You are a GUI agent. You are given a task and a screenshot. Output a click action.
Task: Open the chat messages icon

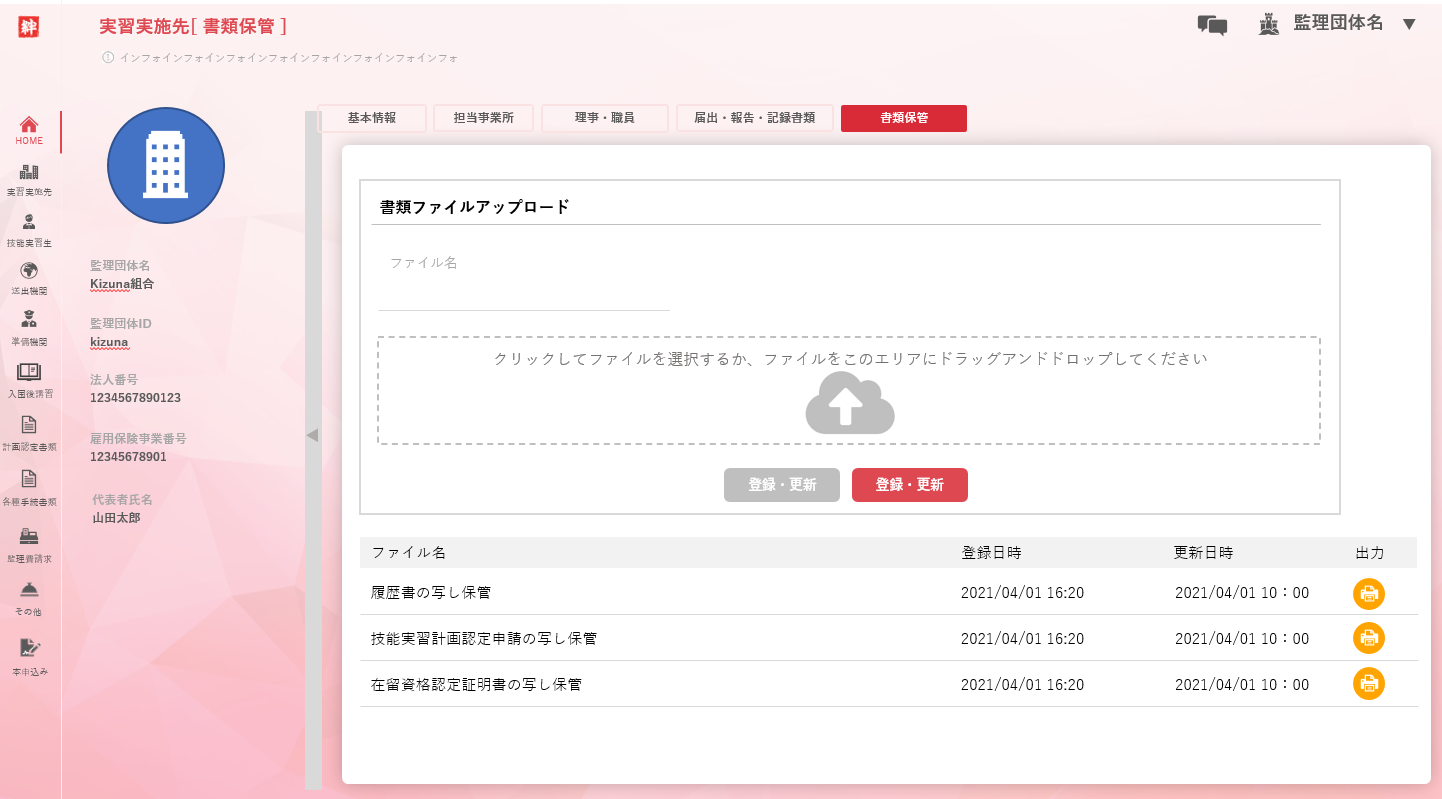1212,25
